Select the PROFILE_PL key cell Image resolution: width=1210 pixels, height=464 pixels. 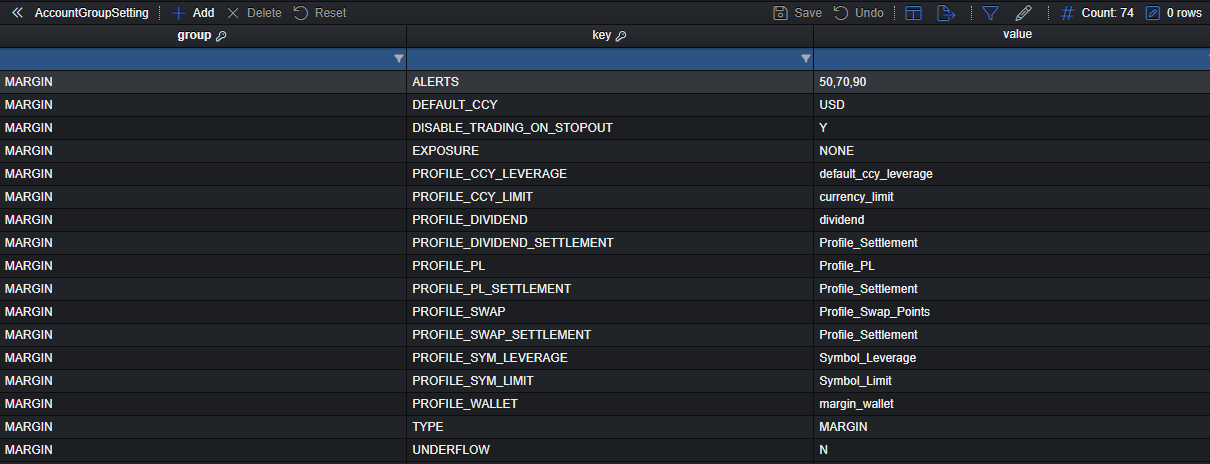[x=610, y=266]
